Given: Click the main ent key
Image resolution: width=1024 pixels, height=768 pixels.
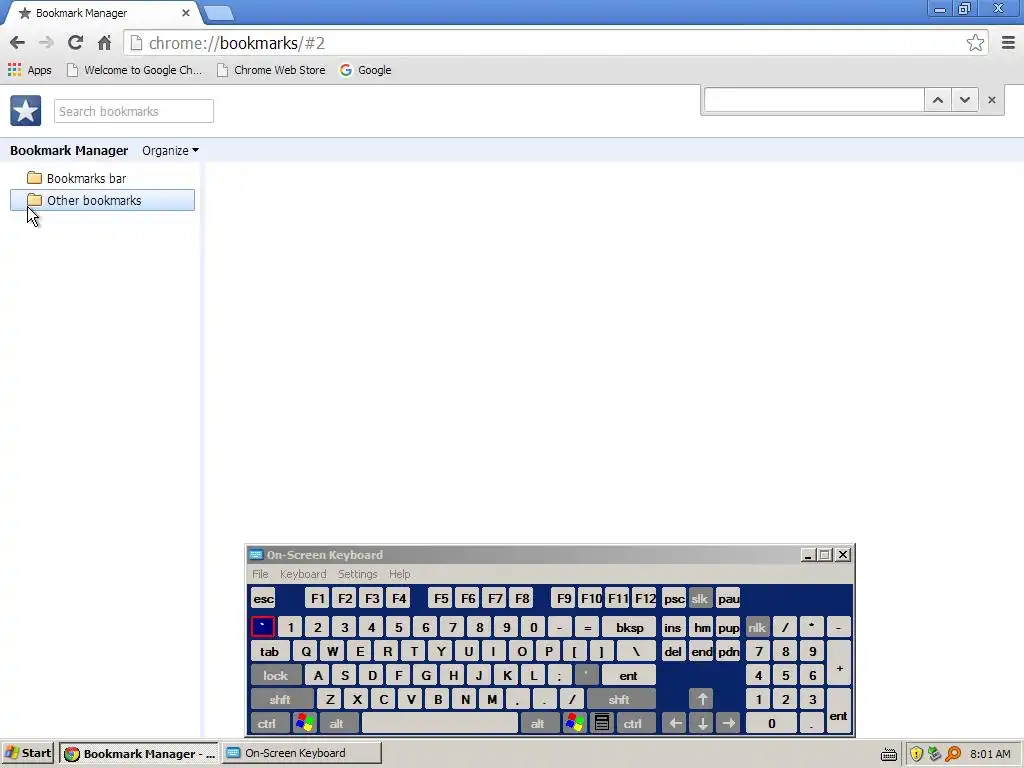Looking at the screenshot, I should coord(628,675).
